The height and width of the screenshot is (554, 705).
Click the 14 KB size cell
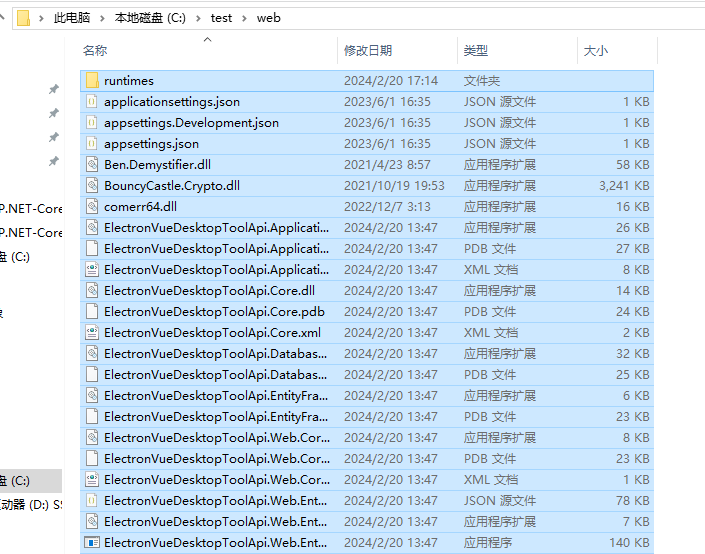[x=633, y=290]
